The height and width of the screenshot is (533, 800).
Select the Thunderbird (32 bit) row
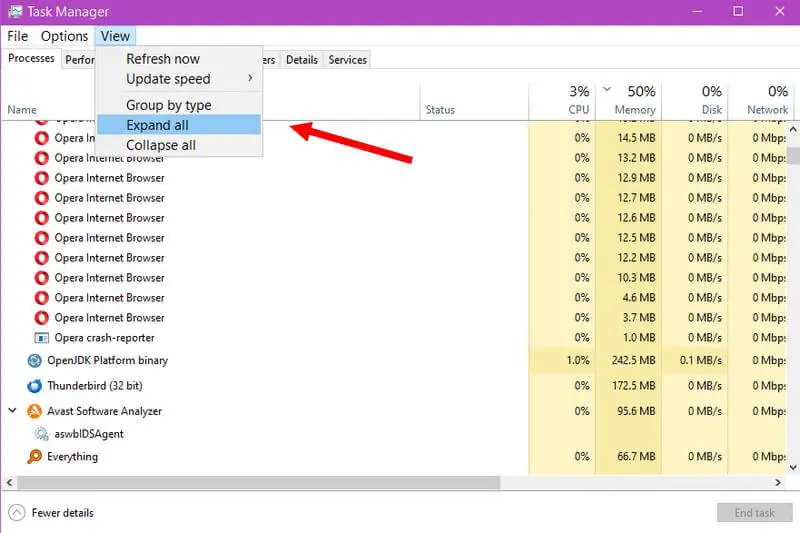click(394, 386)
